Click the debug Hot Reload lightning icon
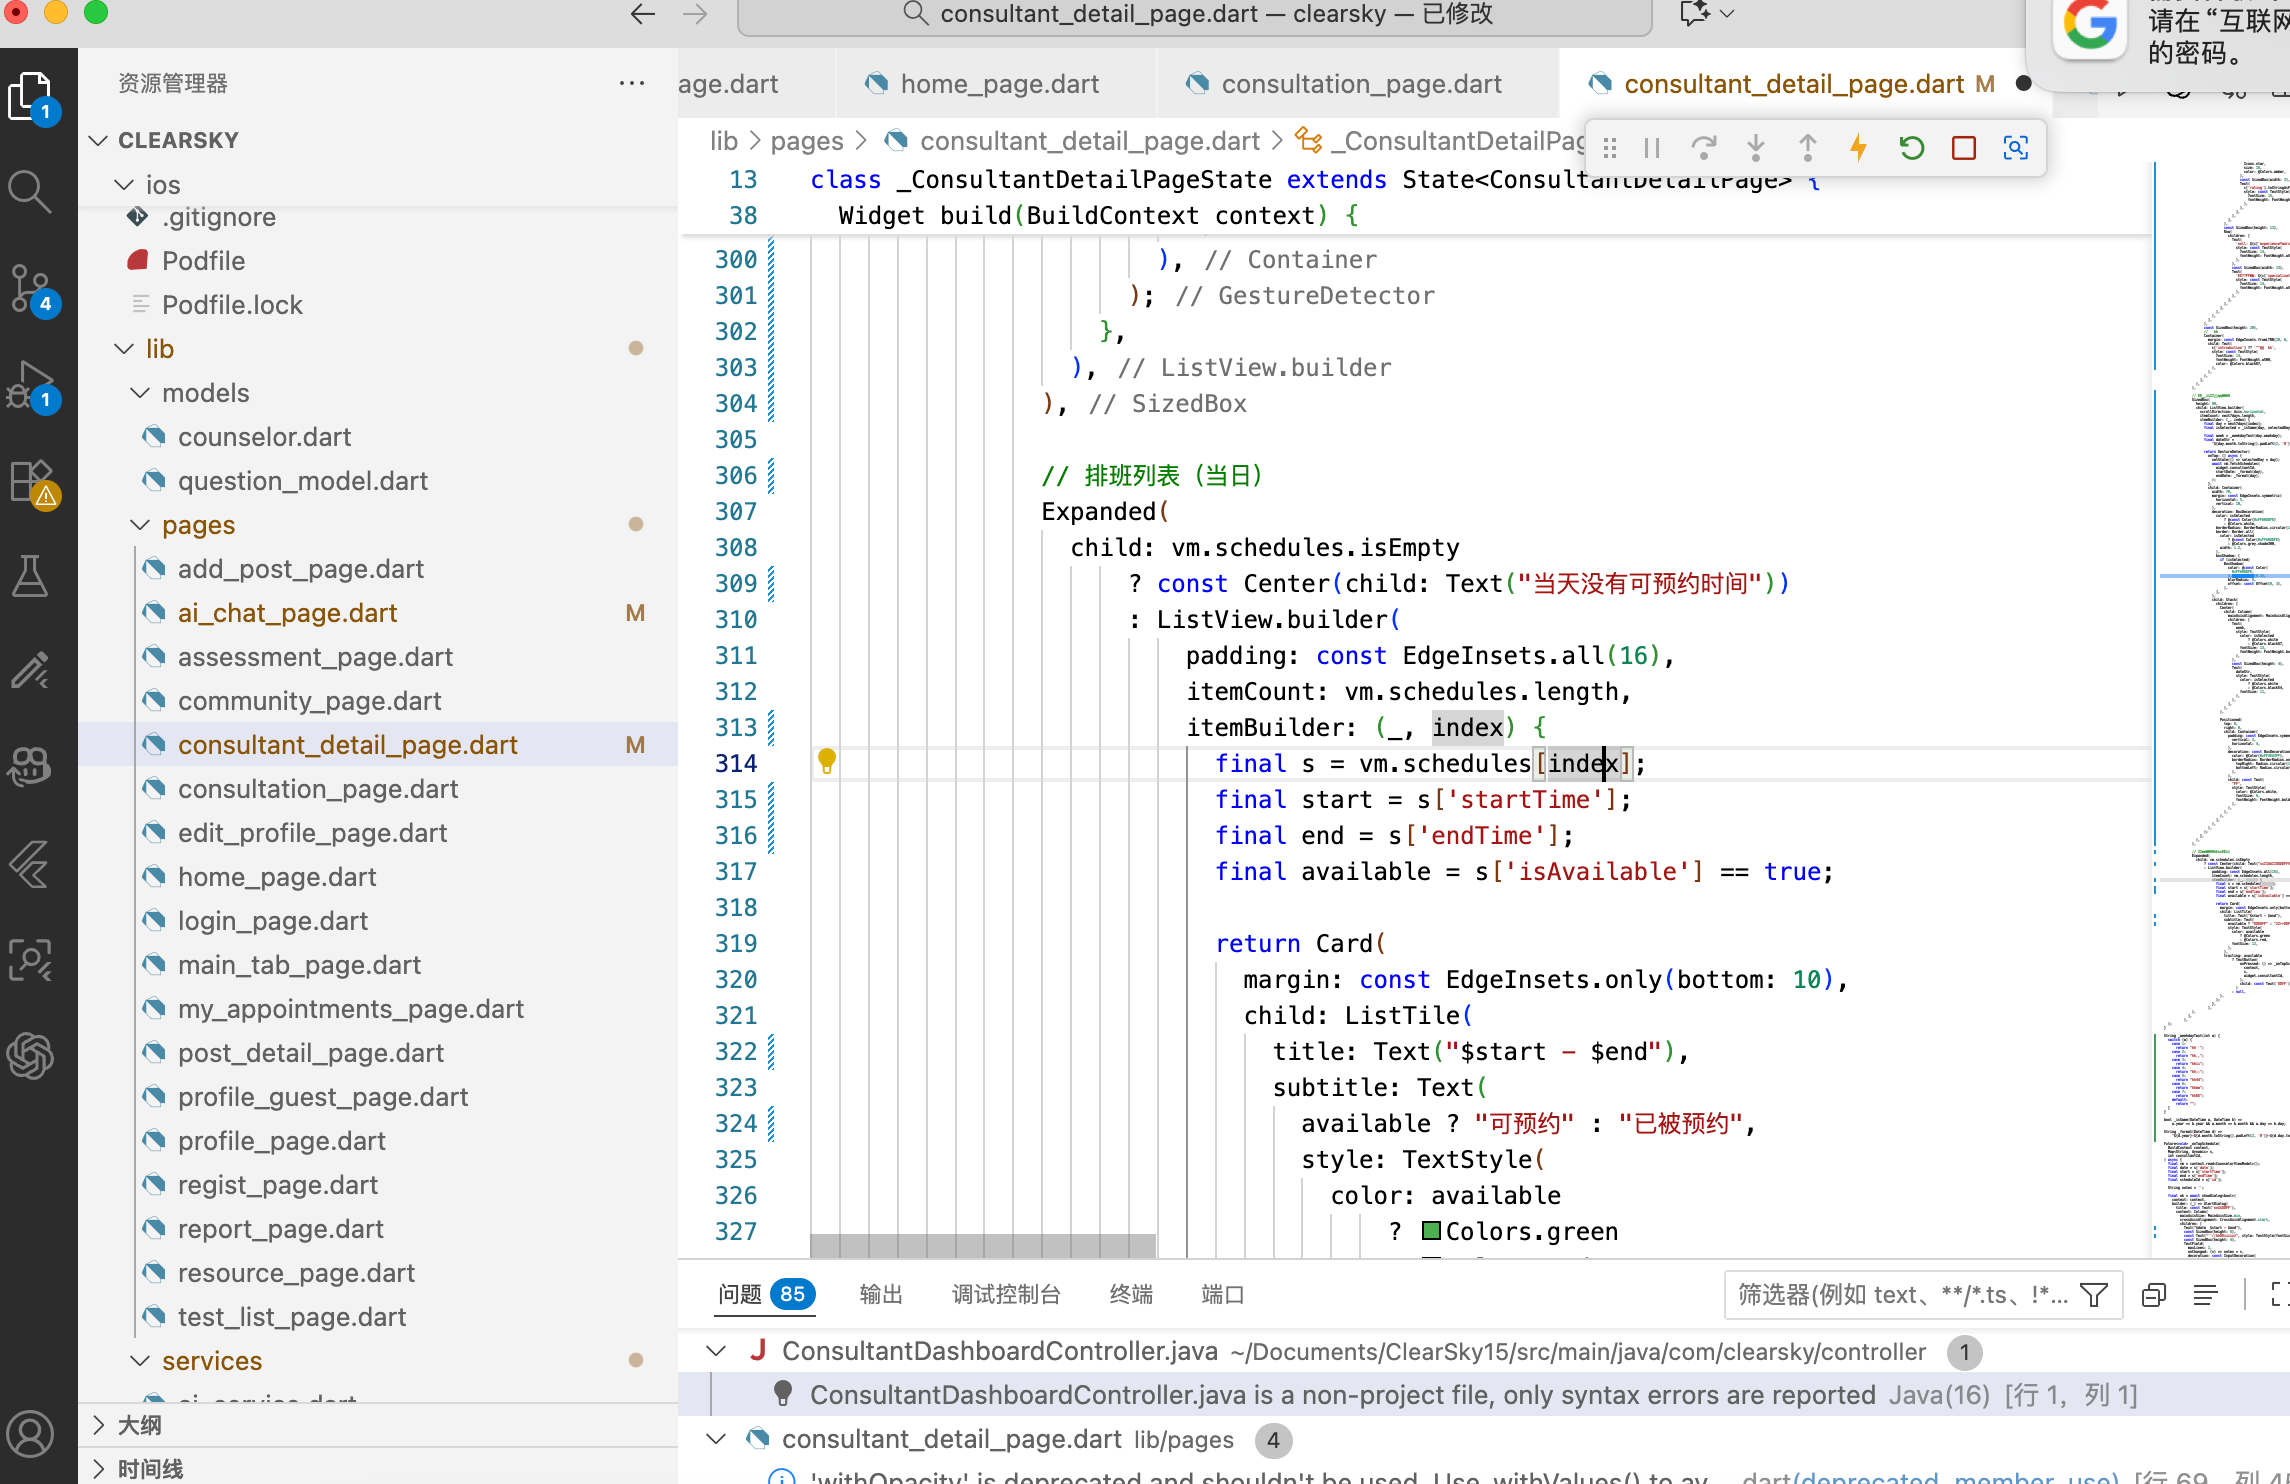Screen dimensions: 2290x1484 click(1858, 148)
